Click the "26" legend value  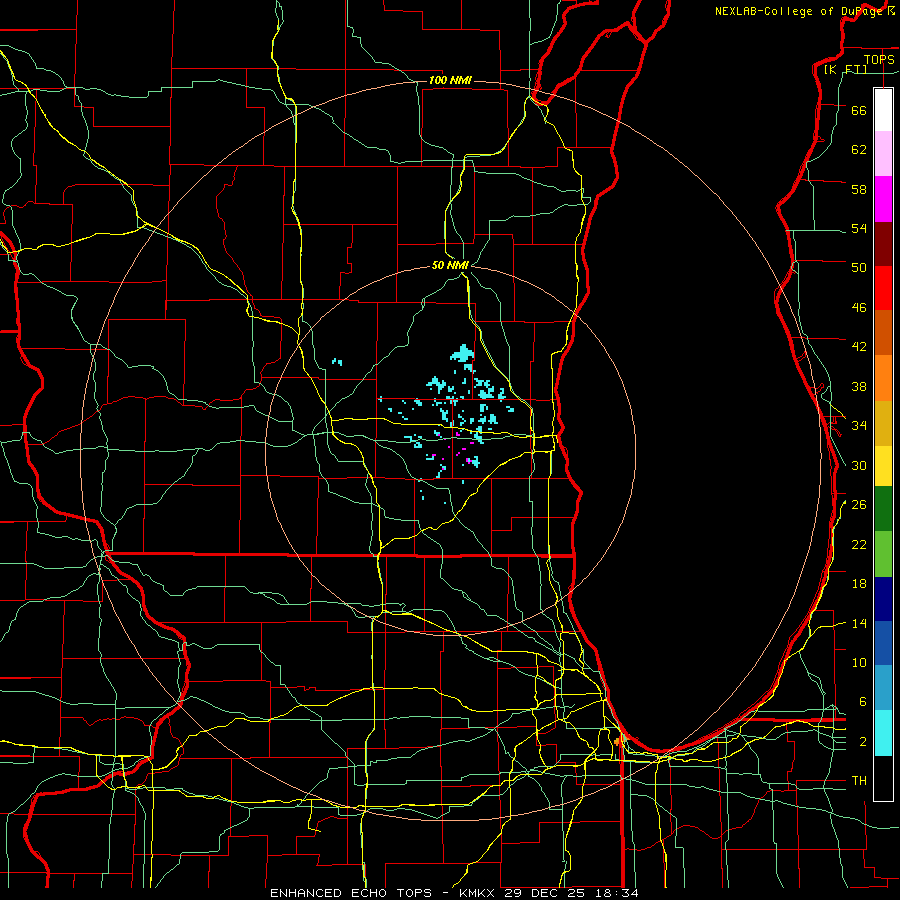tap(859, 505)
